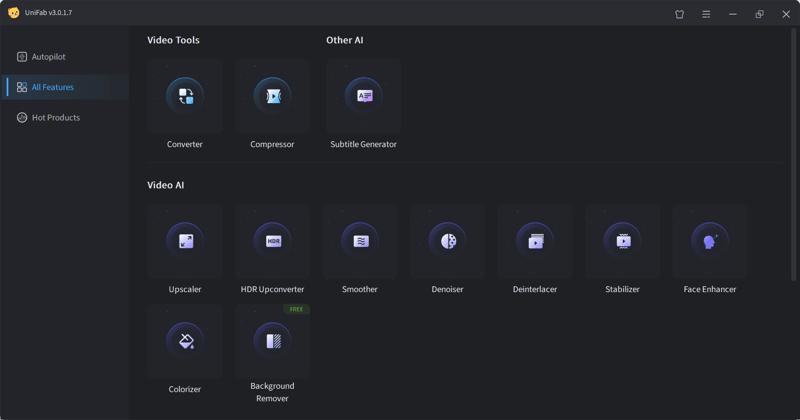Open the Denoiser tool
Viewport: 800px width, 420px height.
[x=447, y=241]
